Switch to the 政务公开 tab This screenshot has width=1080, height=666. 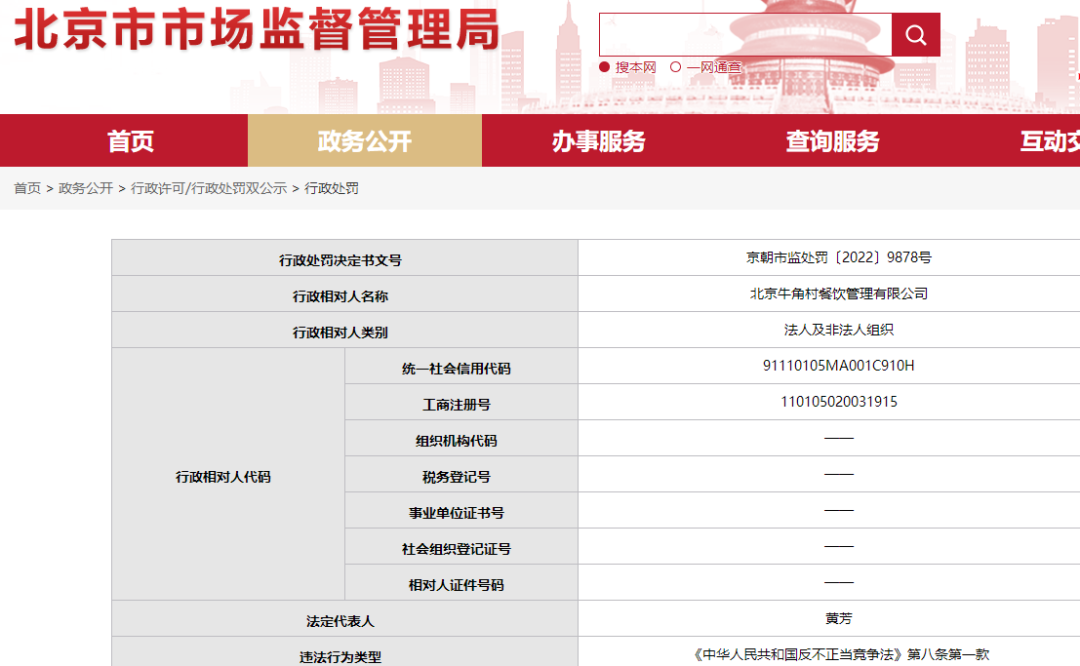(x=362, y=141)
